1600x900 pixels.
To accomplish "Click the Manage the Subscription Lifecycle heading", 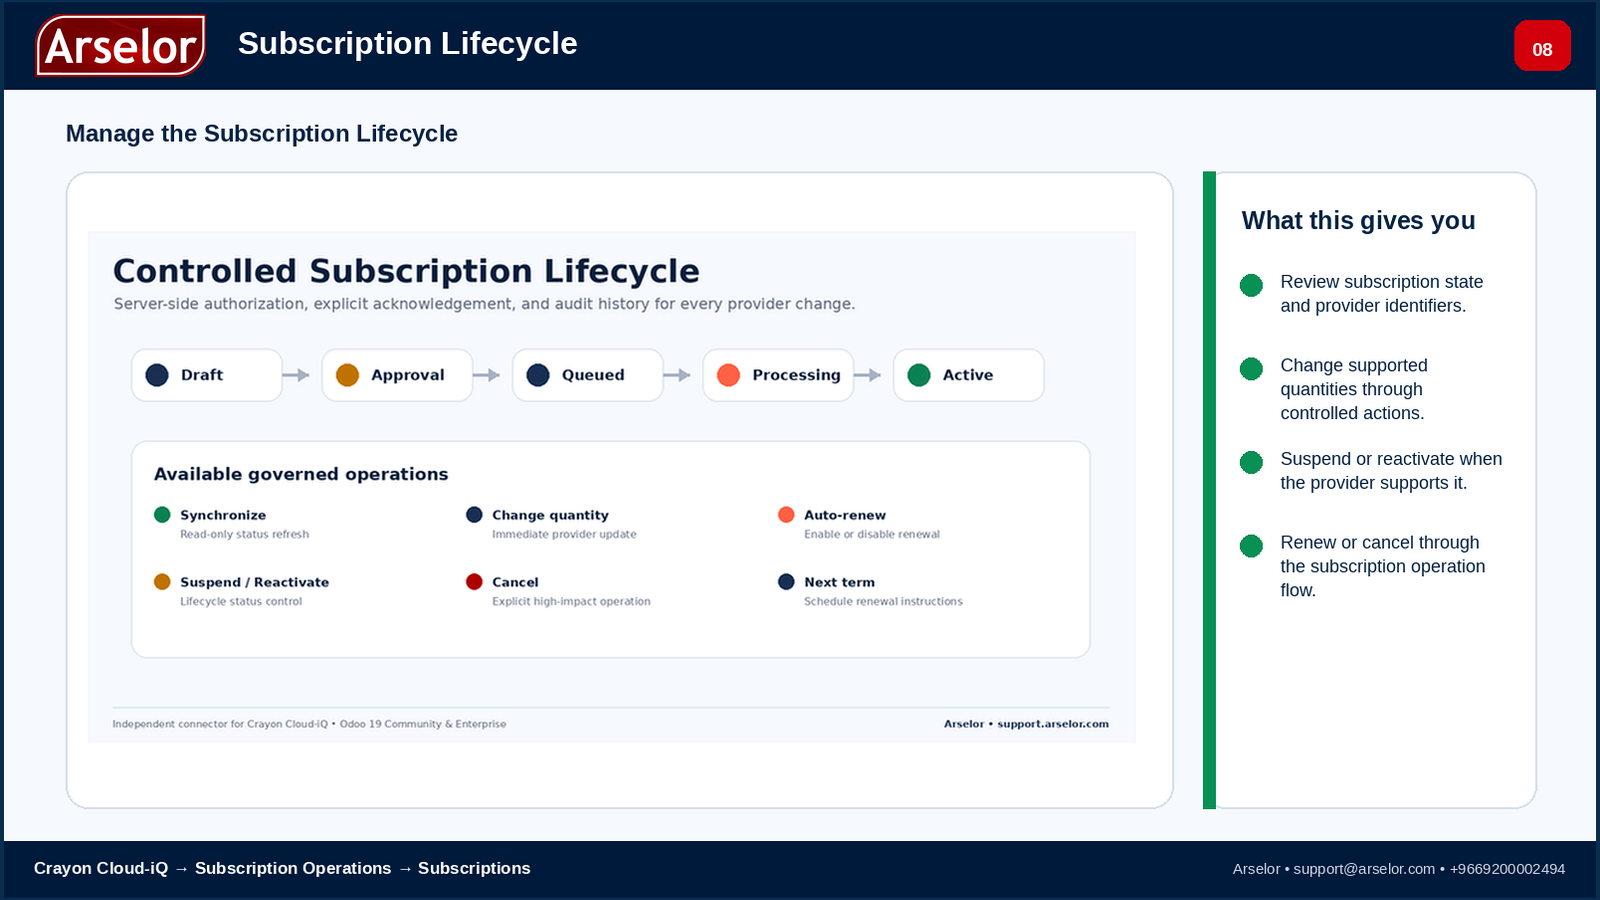I will [262, 134].
